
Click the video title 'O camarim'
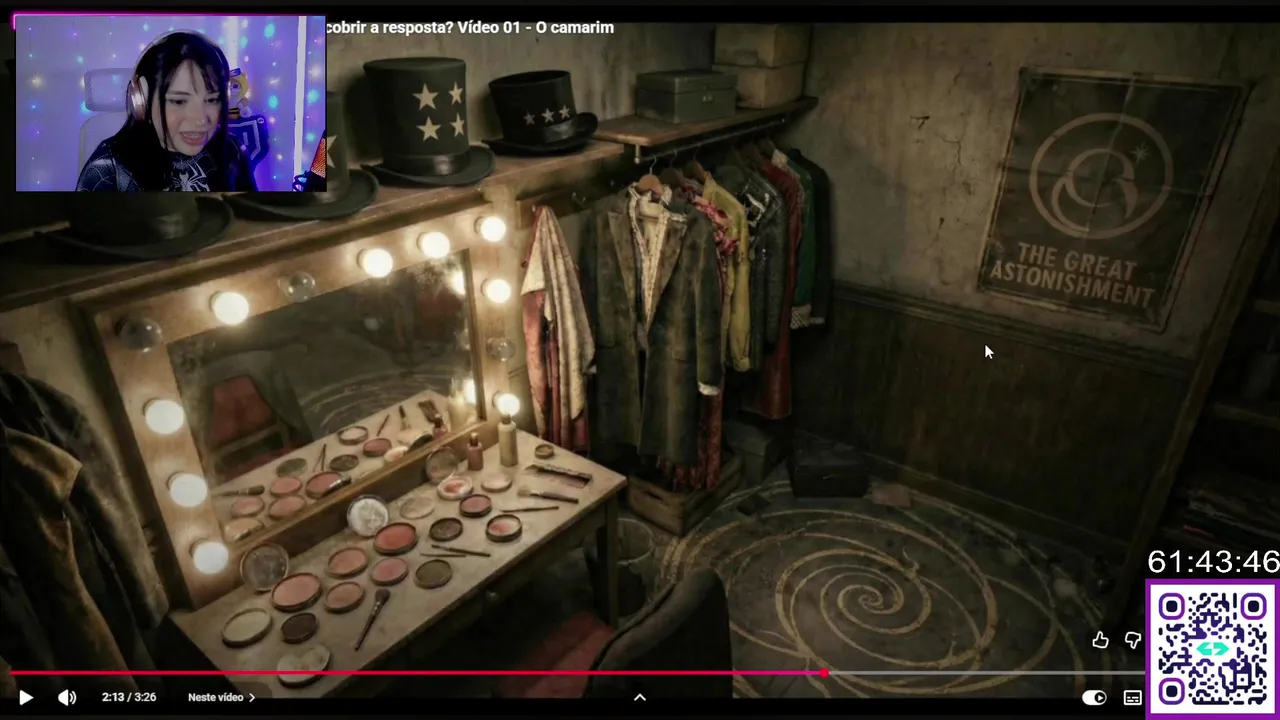click(575, 27)
